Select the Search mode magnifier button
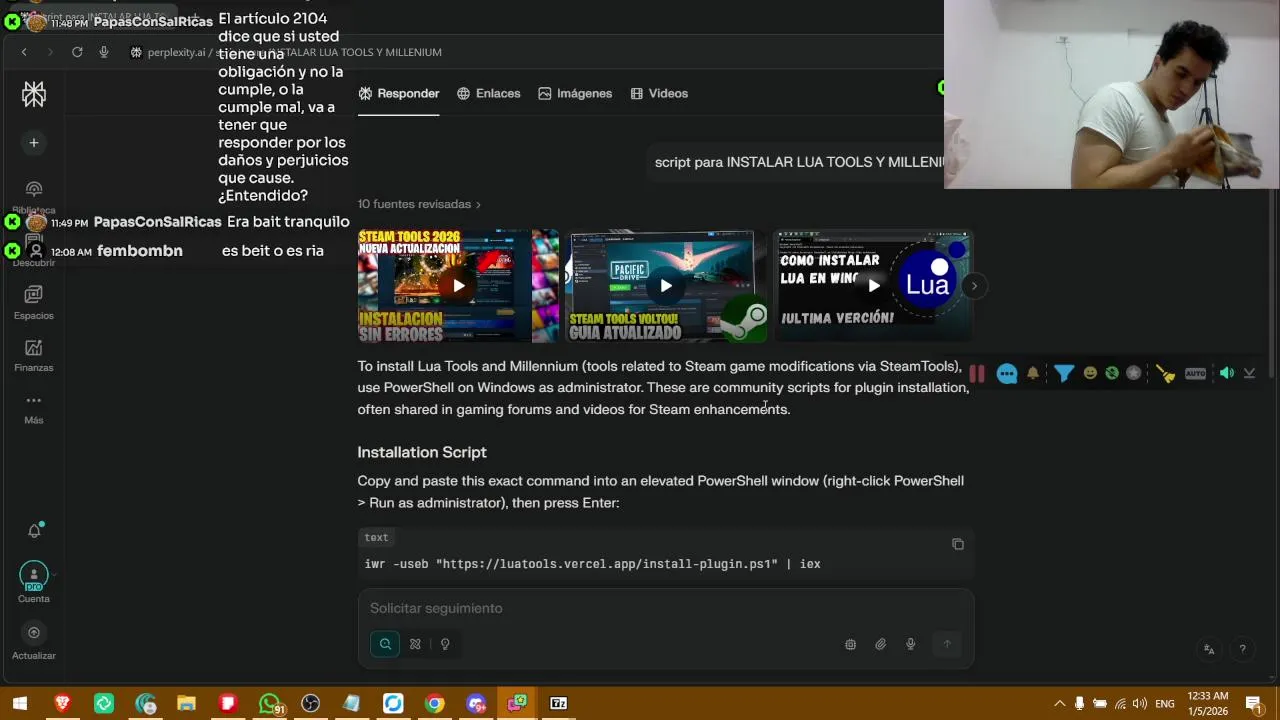 (x=385, y=644)
